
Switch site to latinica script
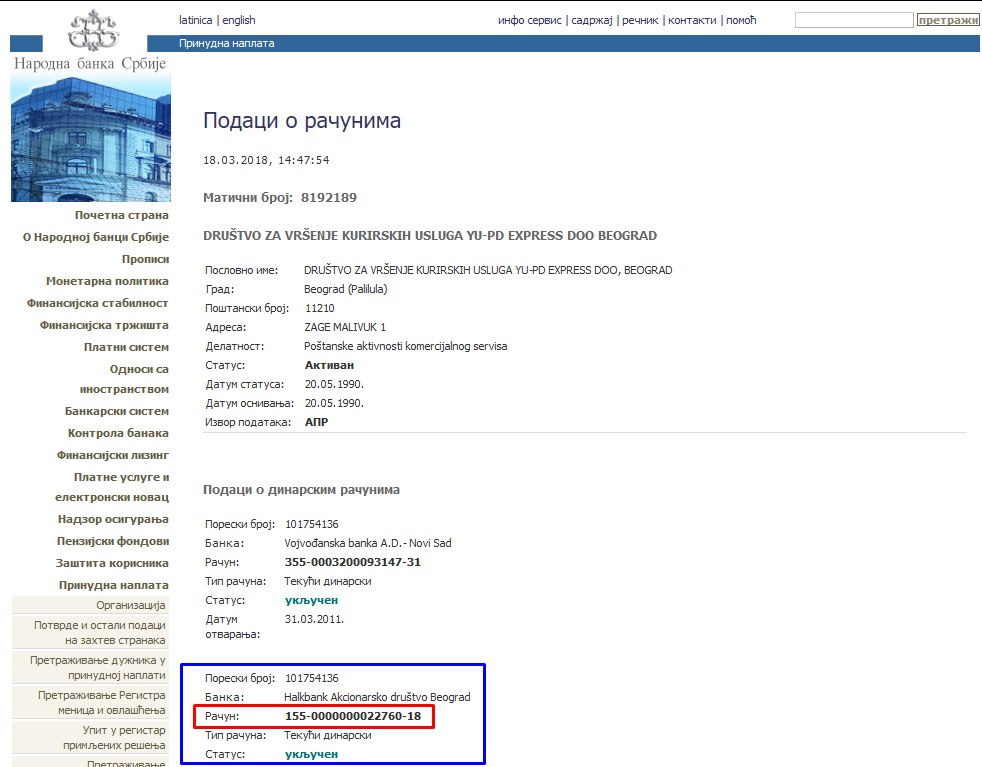195,20
